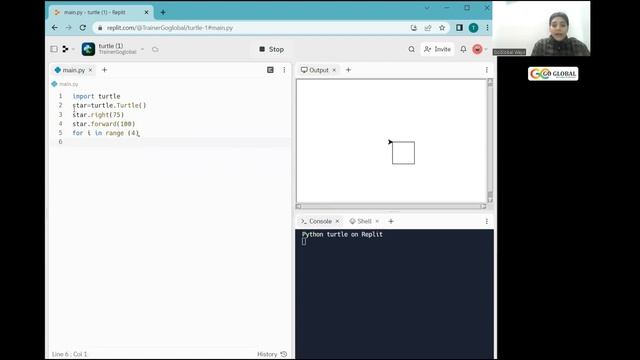
Task: Switch to the Shell tab
Action: click(x=360, y=221)
